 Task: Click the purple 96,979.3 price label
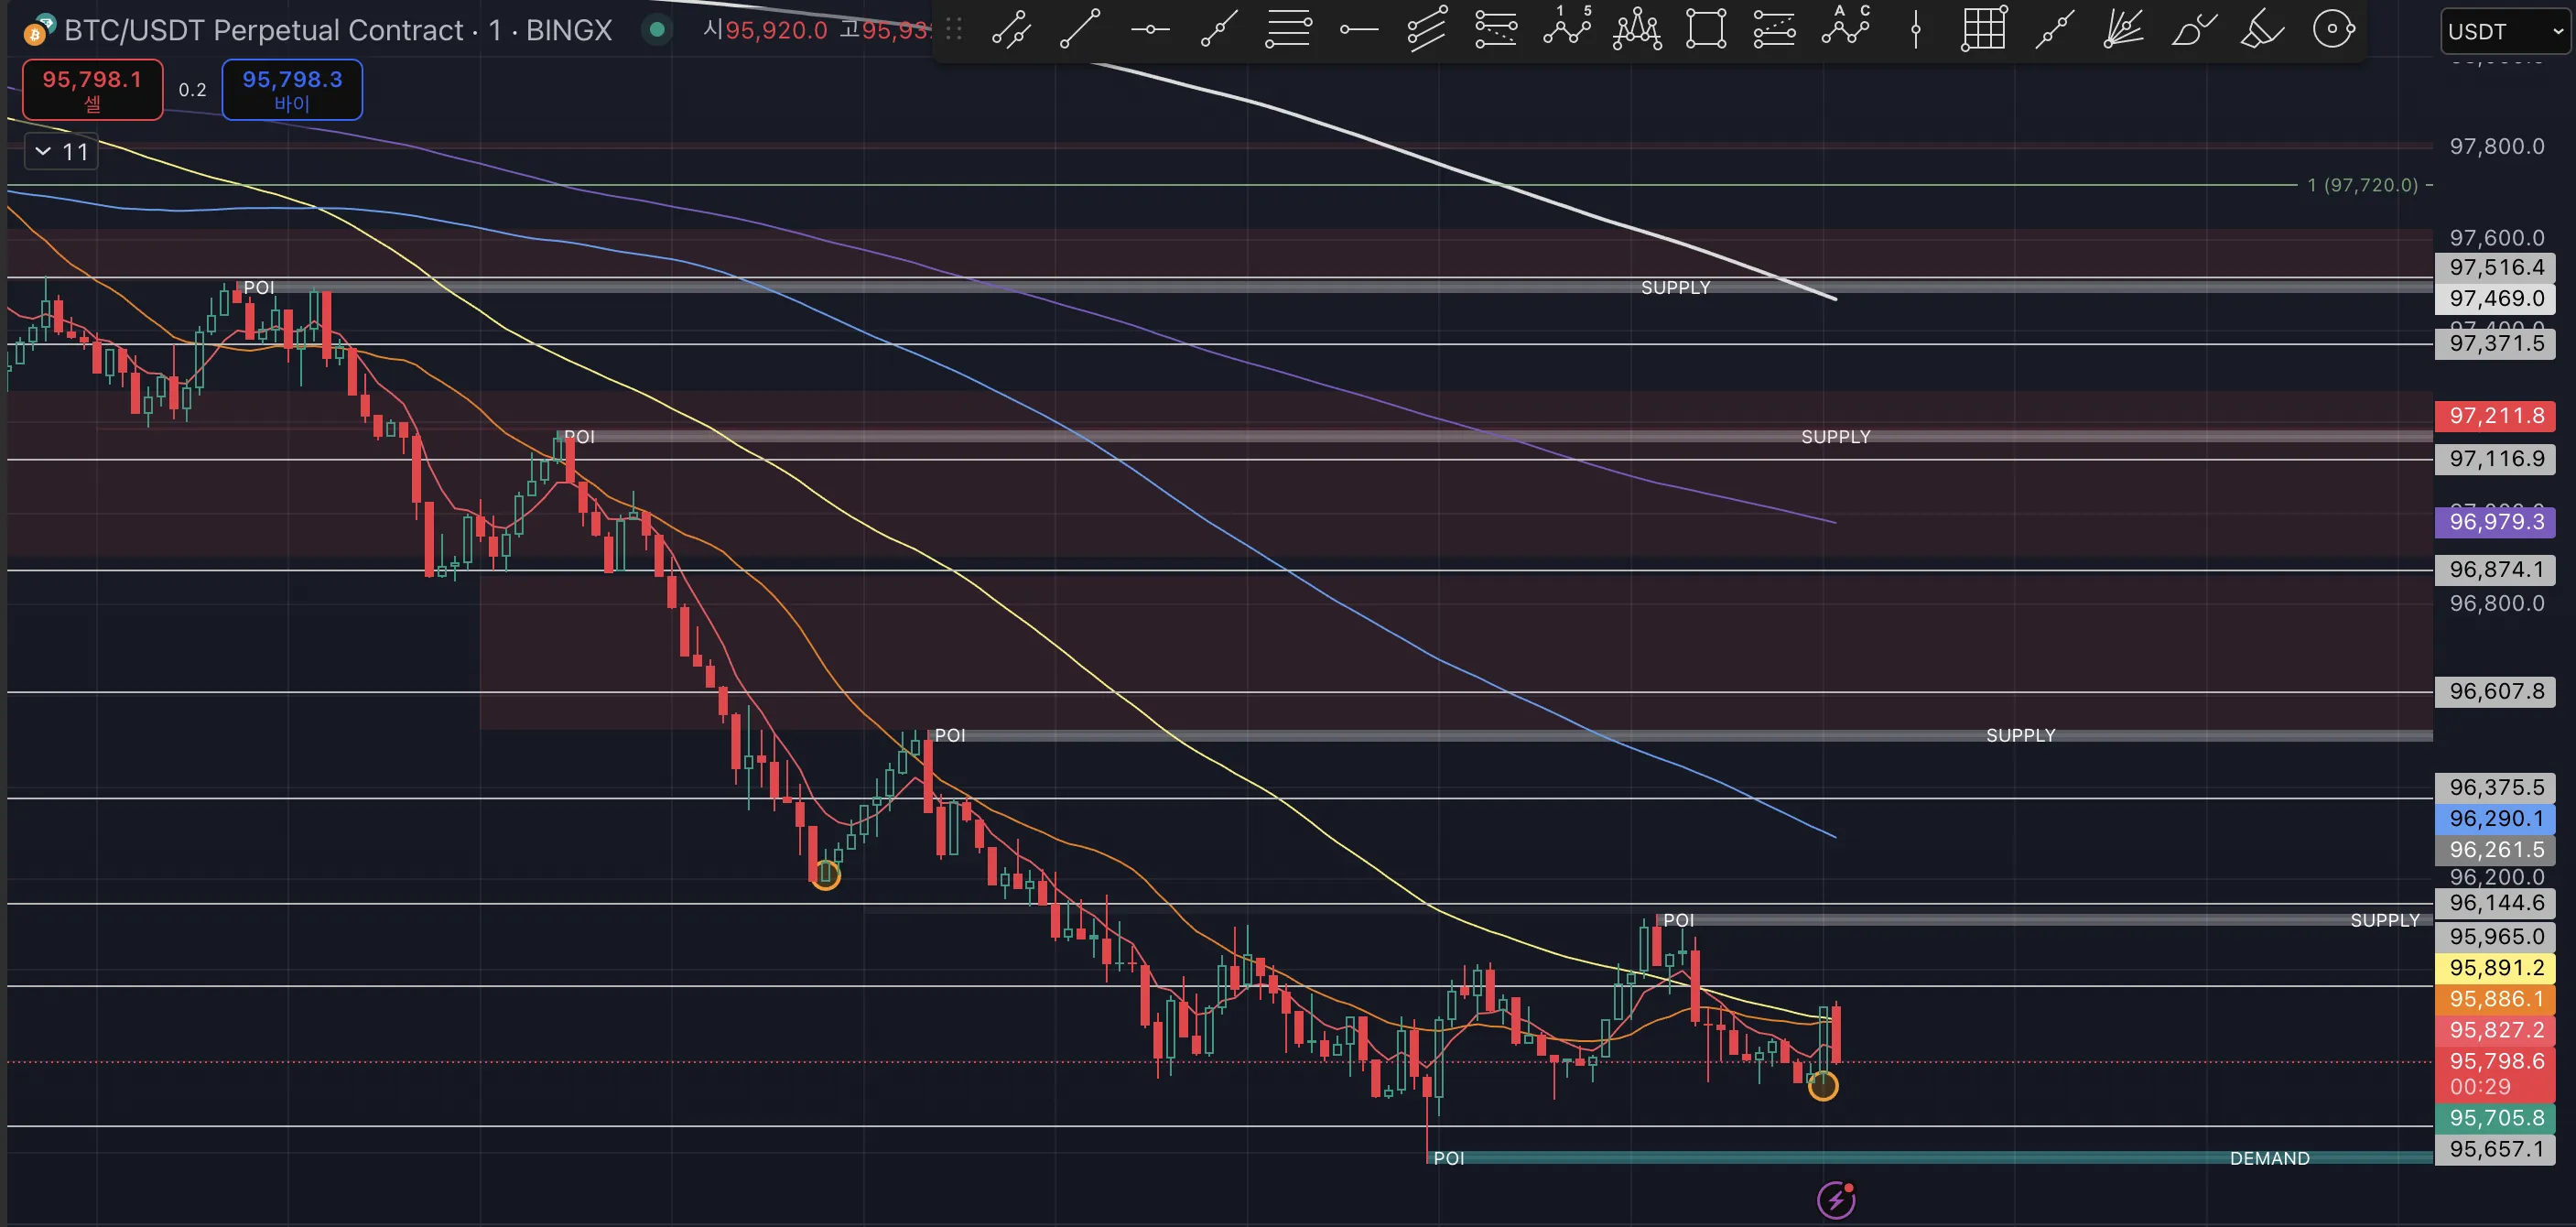(2495, 522)
